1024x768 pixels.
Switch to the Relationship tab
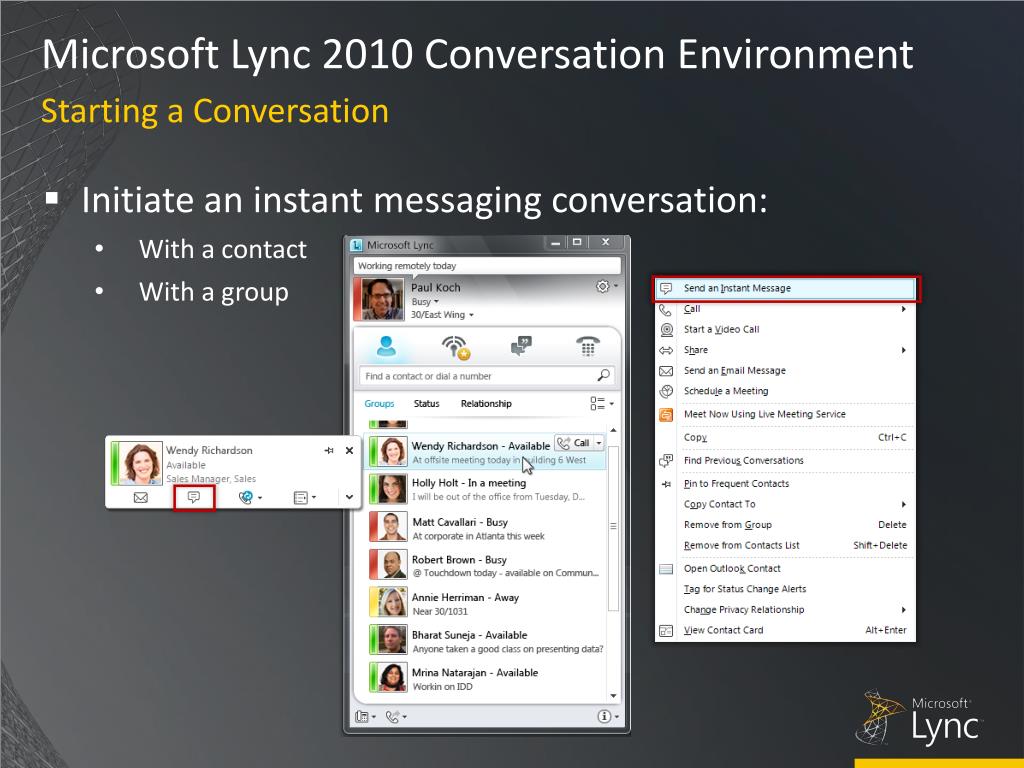486,404
